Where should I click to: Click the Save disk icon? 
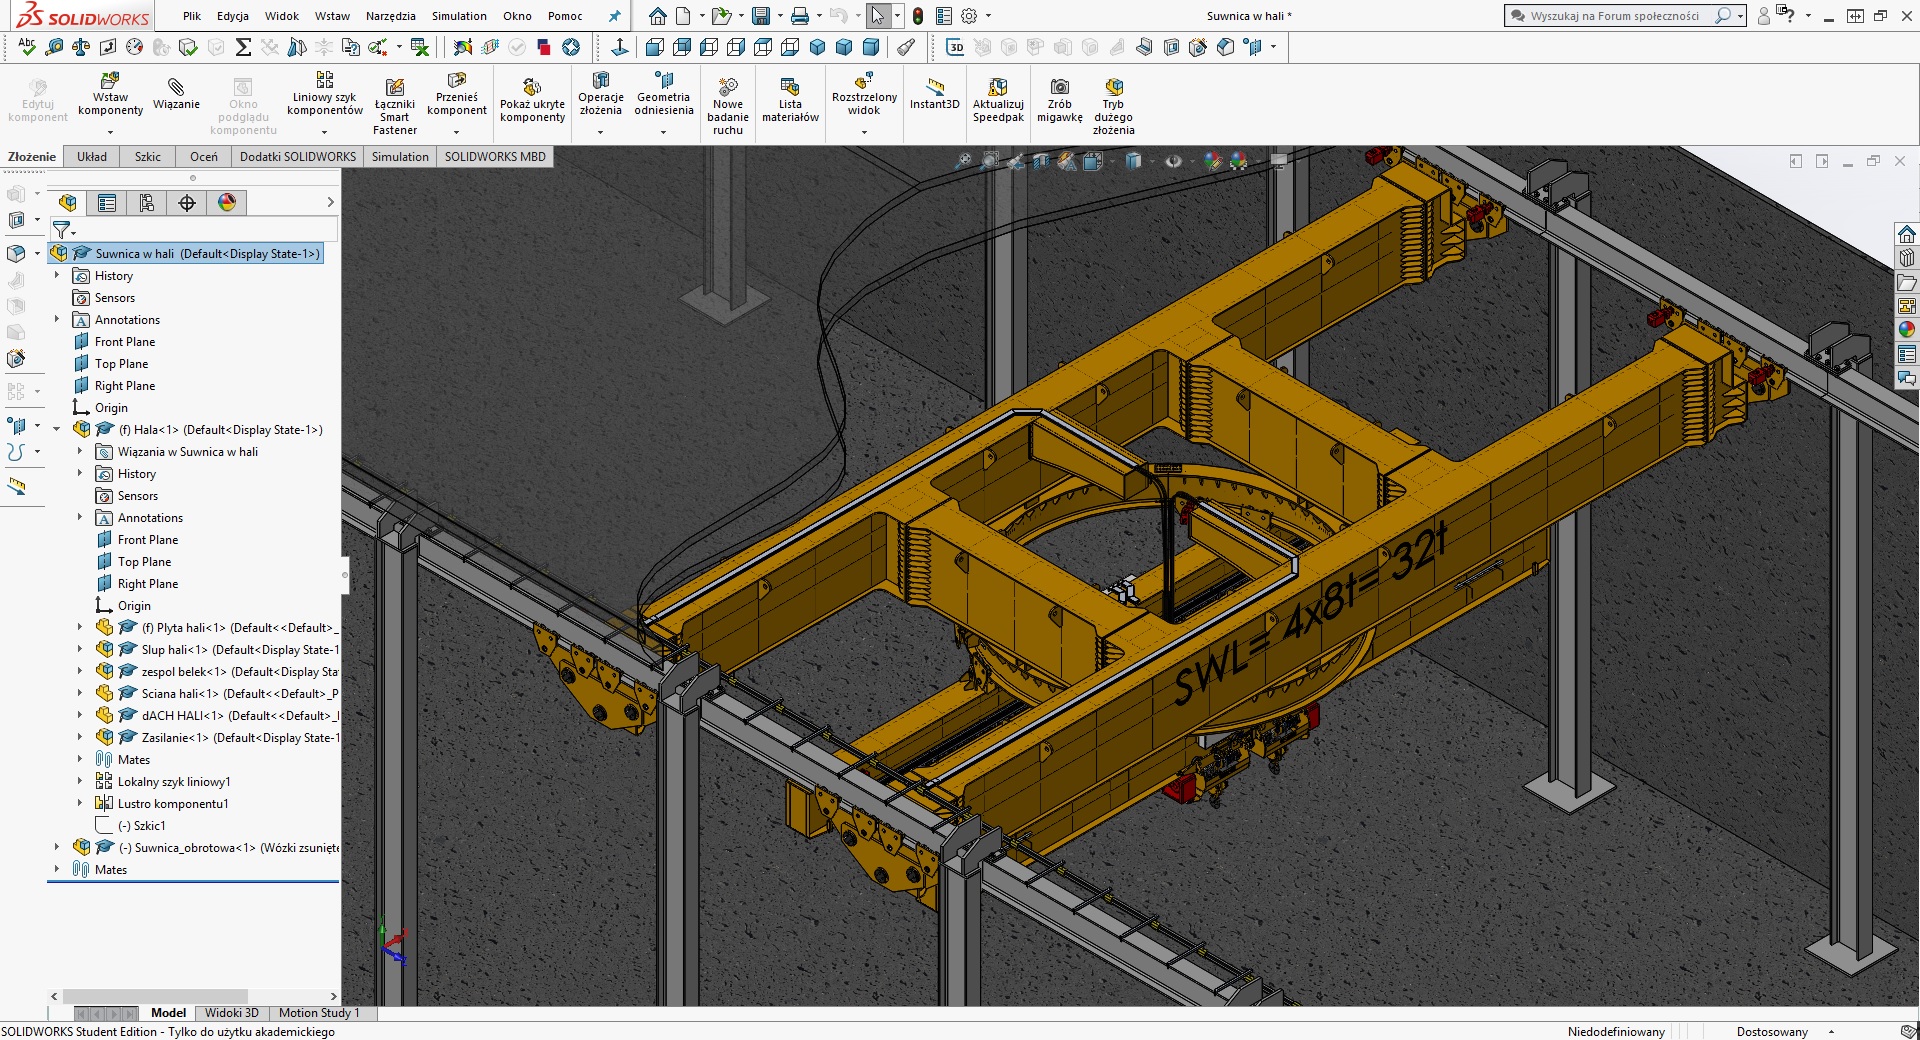coord(761,16)
